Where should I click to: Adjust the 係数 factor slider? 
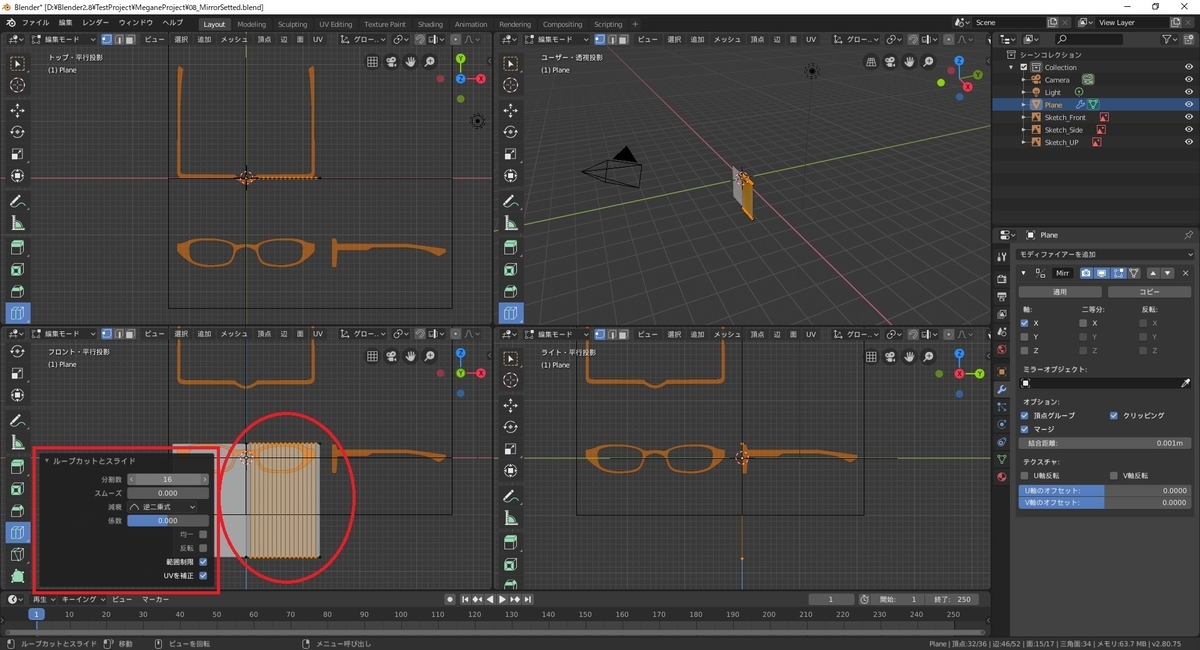168,521
